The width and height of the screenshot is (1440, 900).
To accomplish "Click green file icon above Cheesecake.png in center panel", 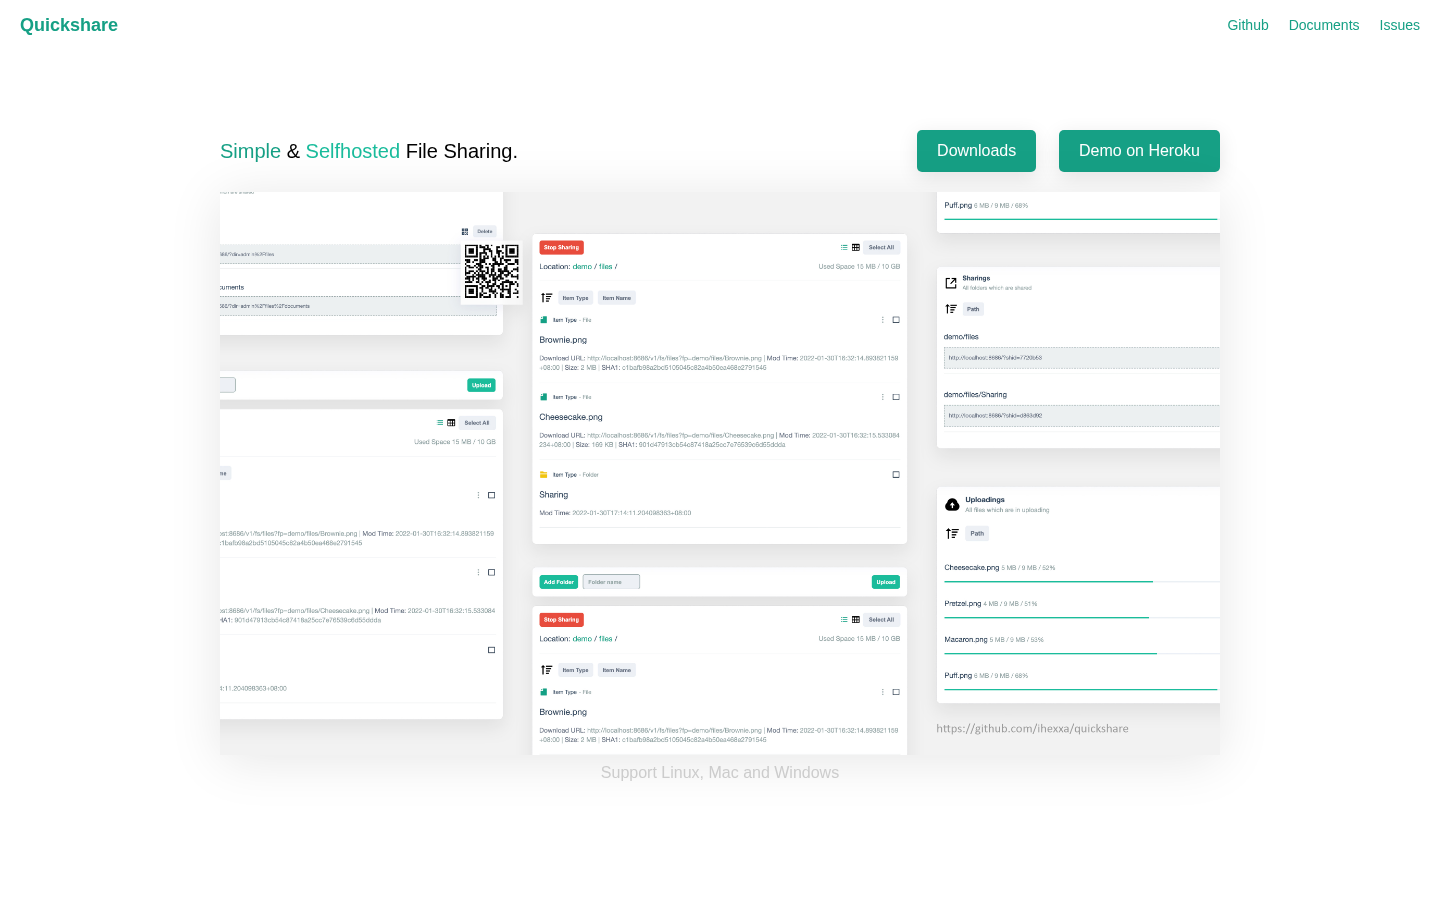I will click(x=544, y=397).
